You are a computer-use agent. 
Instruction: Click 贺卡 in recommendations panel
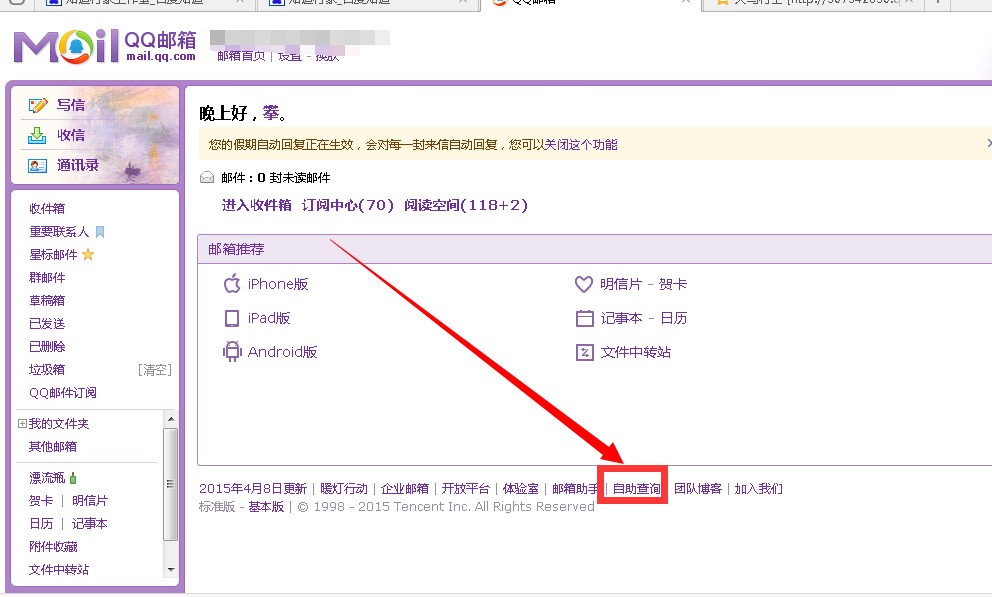[x=673, y=285]
